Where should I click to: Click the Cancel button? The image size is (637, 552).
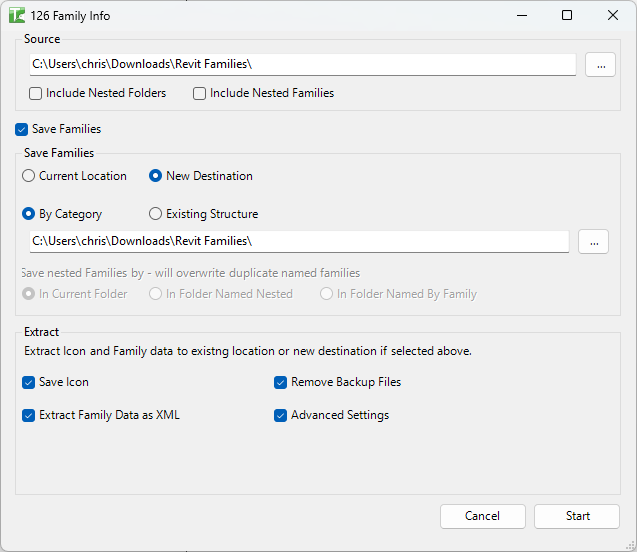[x=483, y=516]
